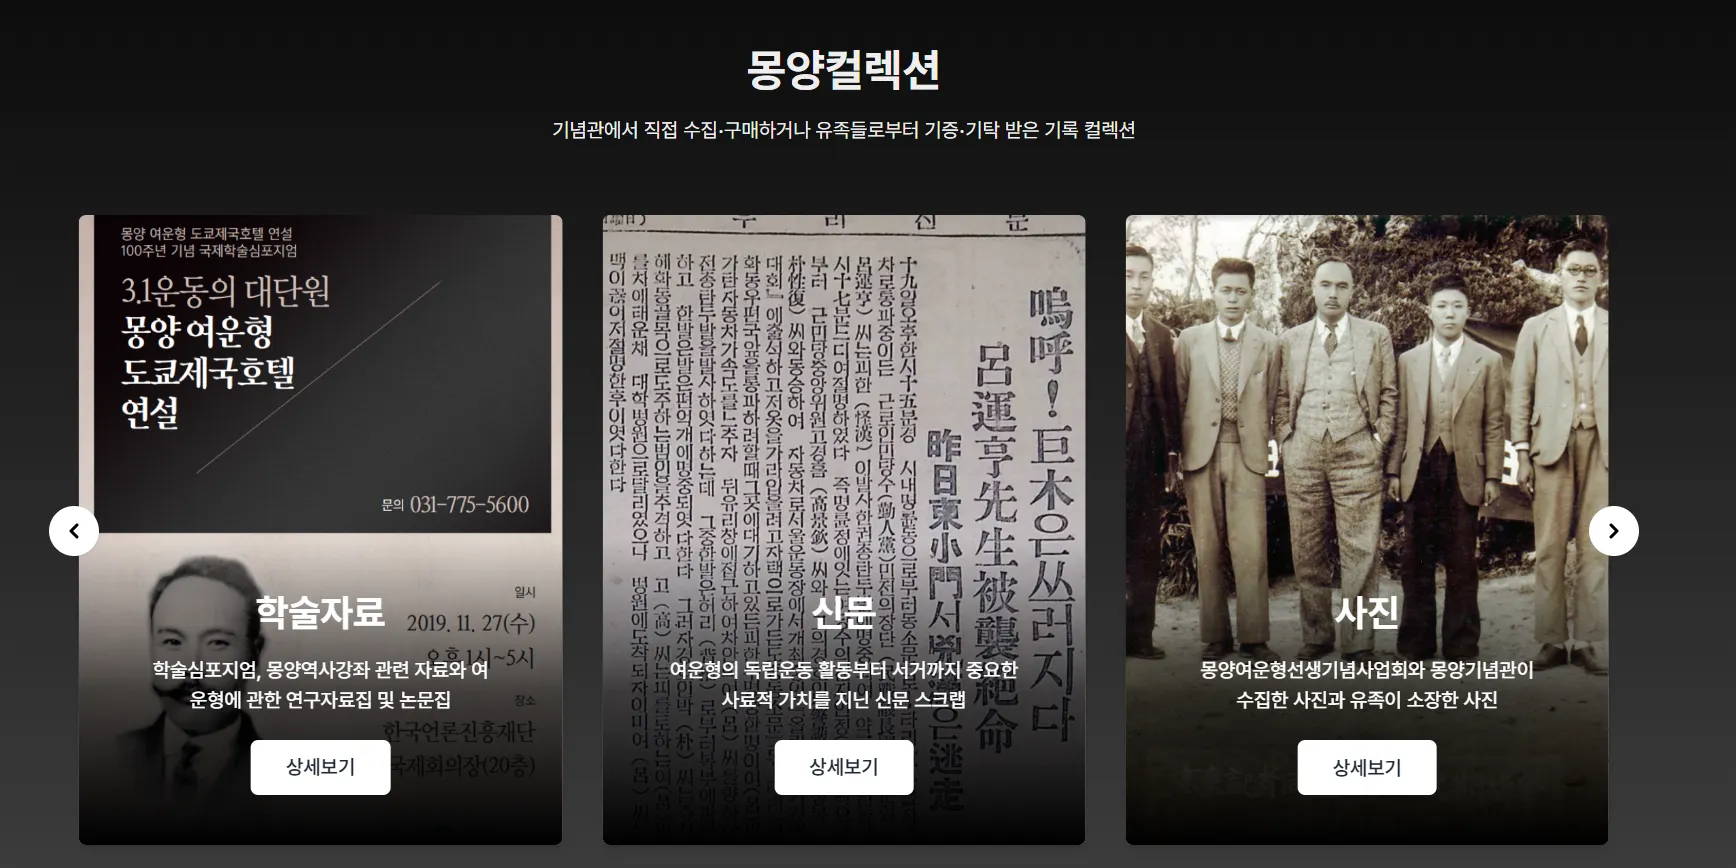The image size is (1736, 868).
Task: Open 상세보기 for 신문 card
Action: (844, 767)
